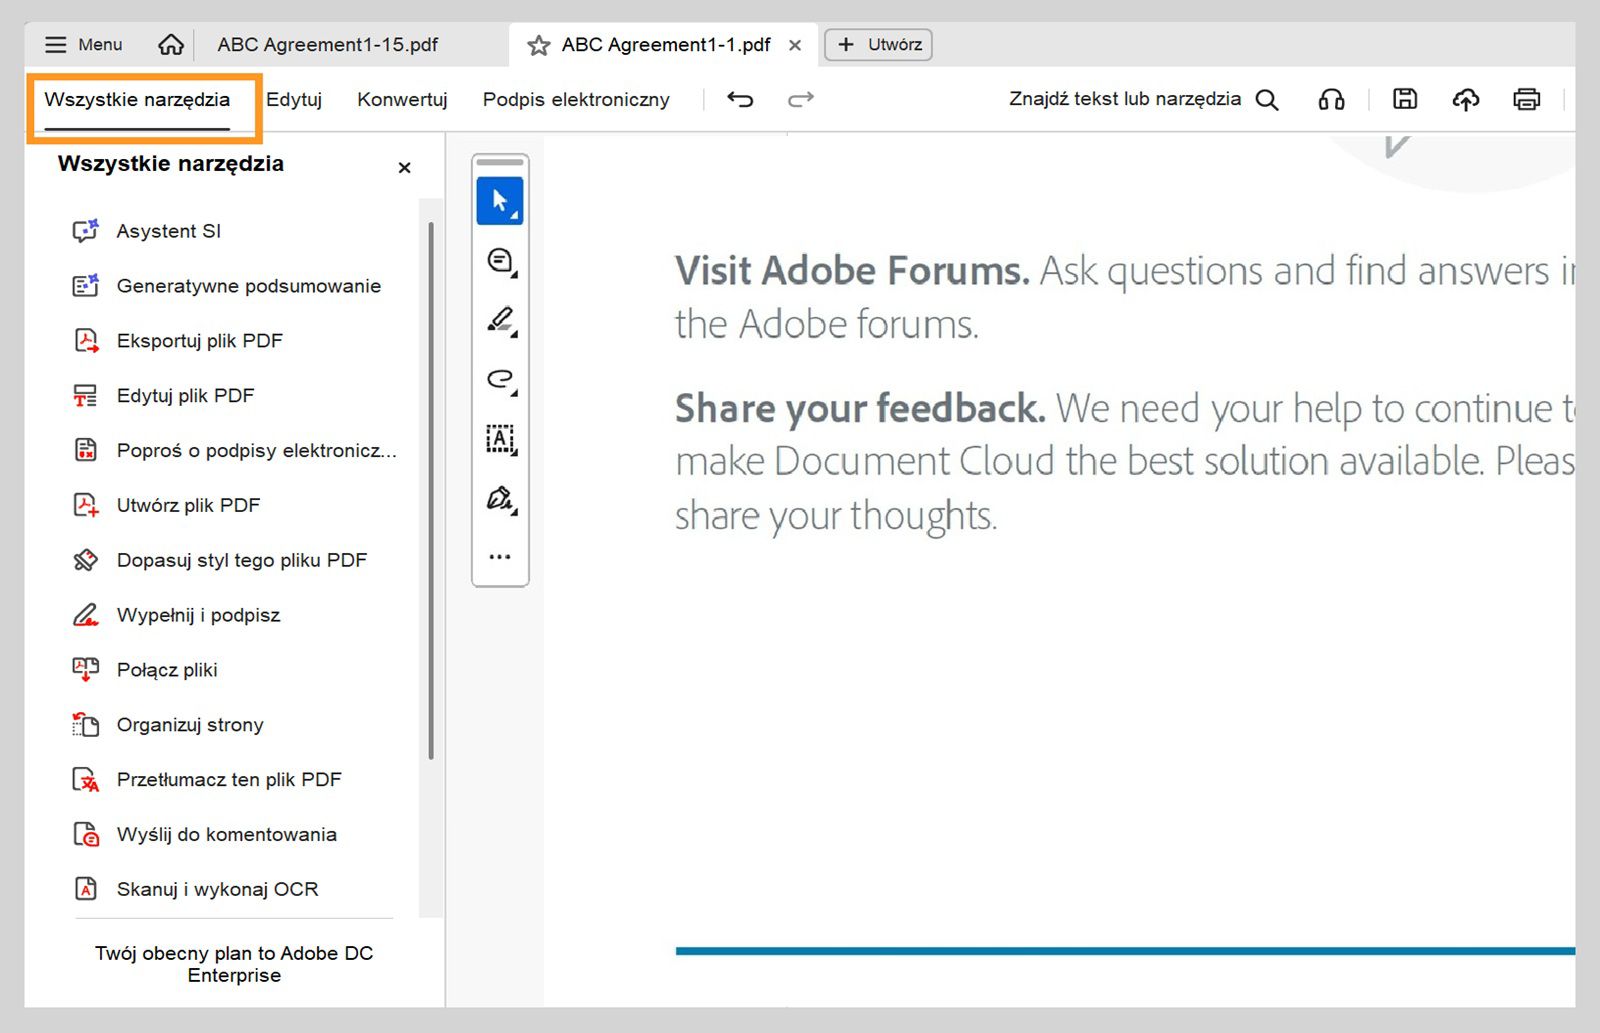The image size is (1600, 1033).
Task: Expand the three dots more tools menu
Action: [x=500, y=556]
